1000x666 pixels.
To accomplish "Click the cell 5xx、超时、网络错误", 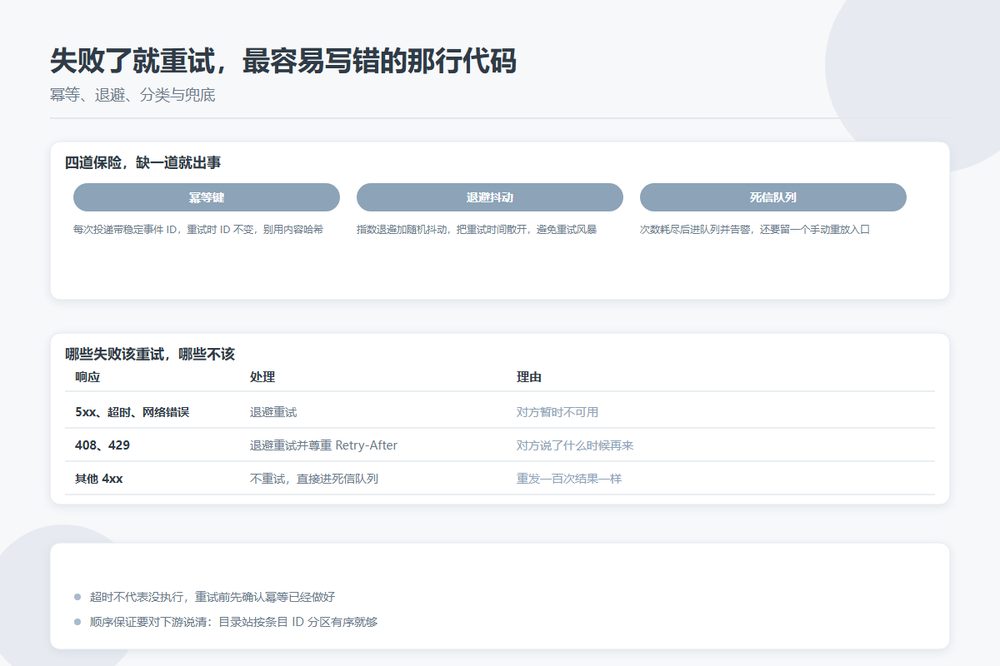I will [132, 412].
